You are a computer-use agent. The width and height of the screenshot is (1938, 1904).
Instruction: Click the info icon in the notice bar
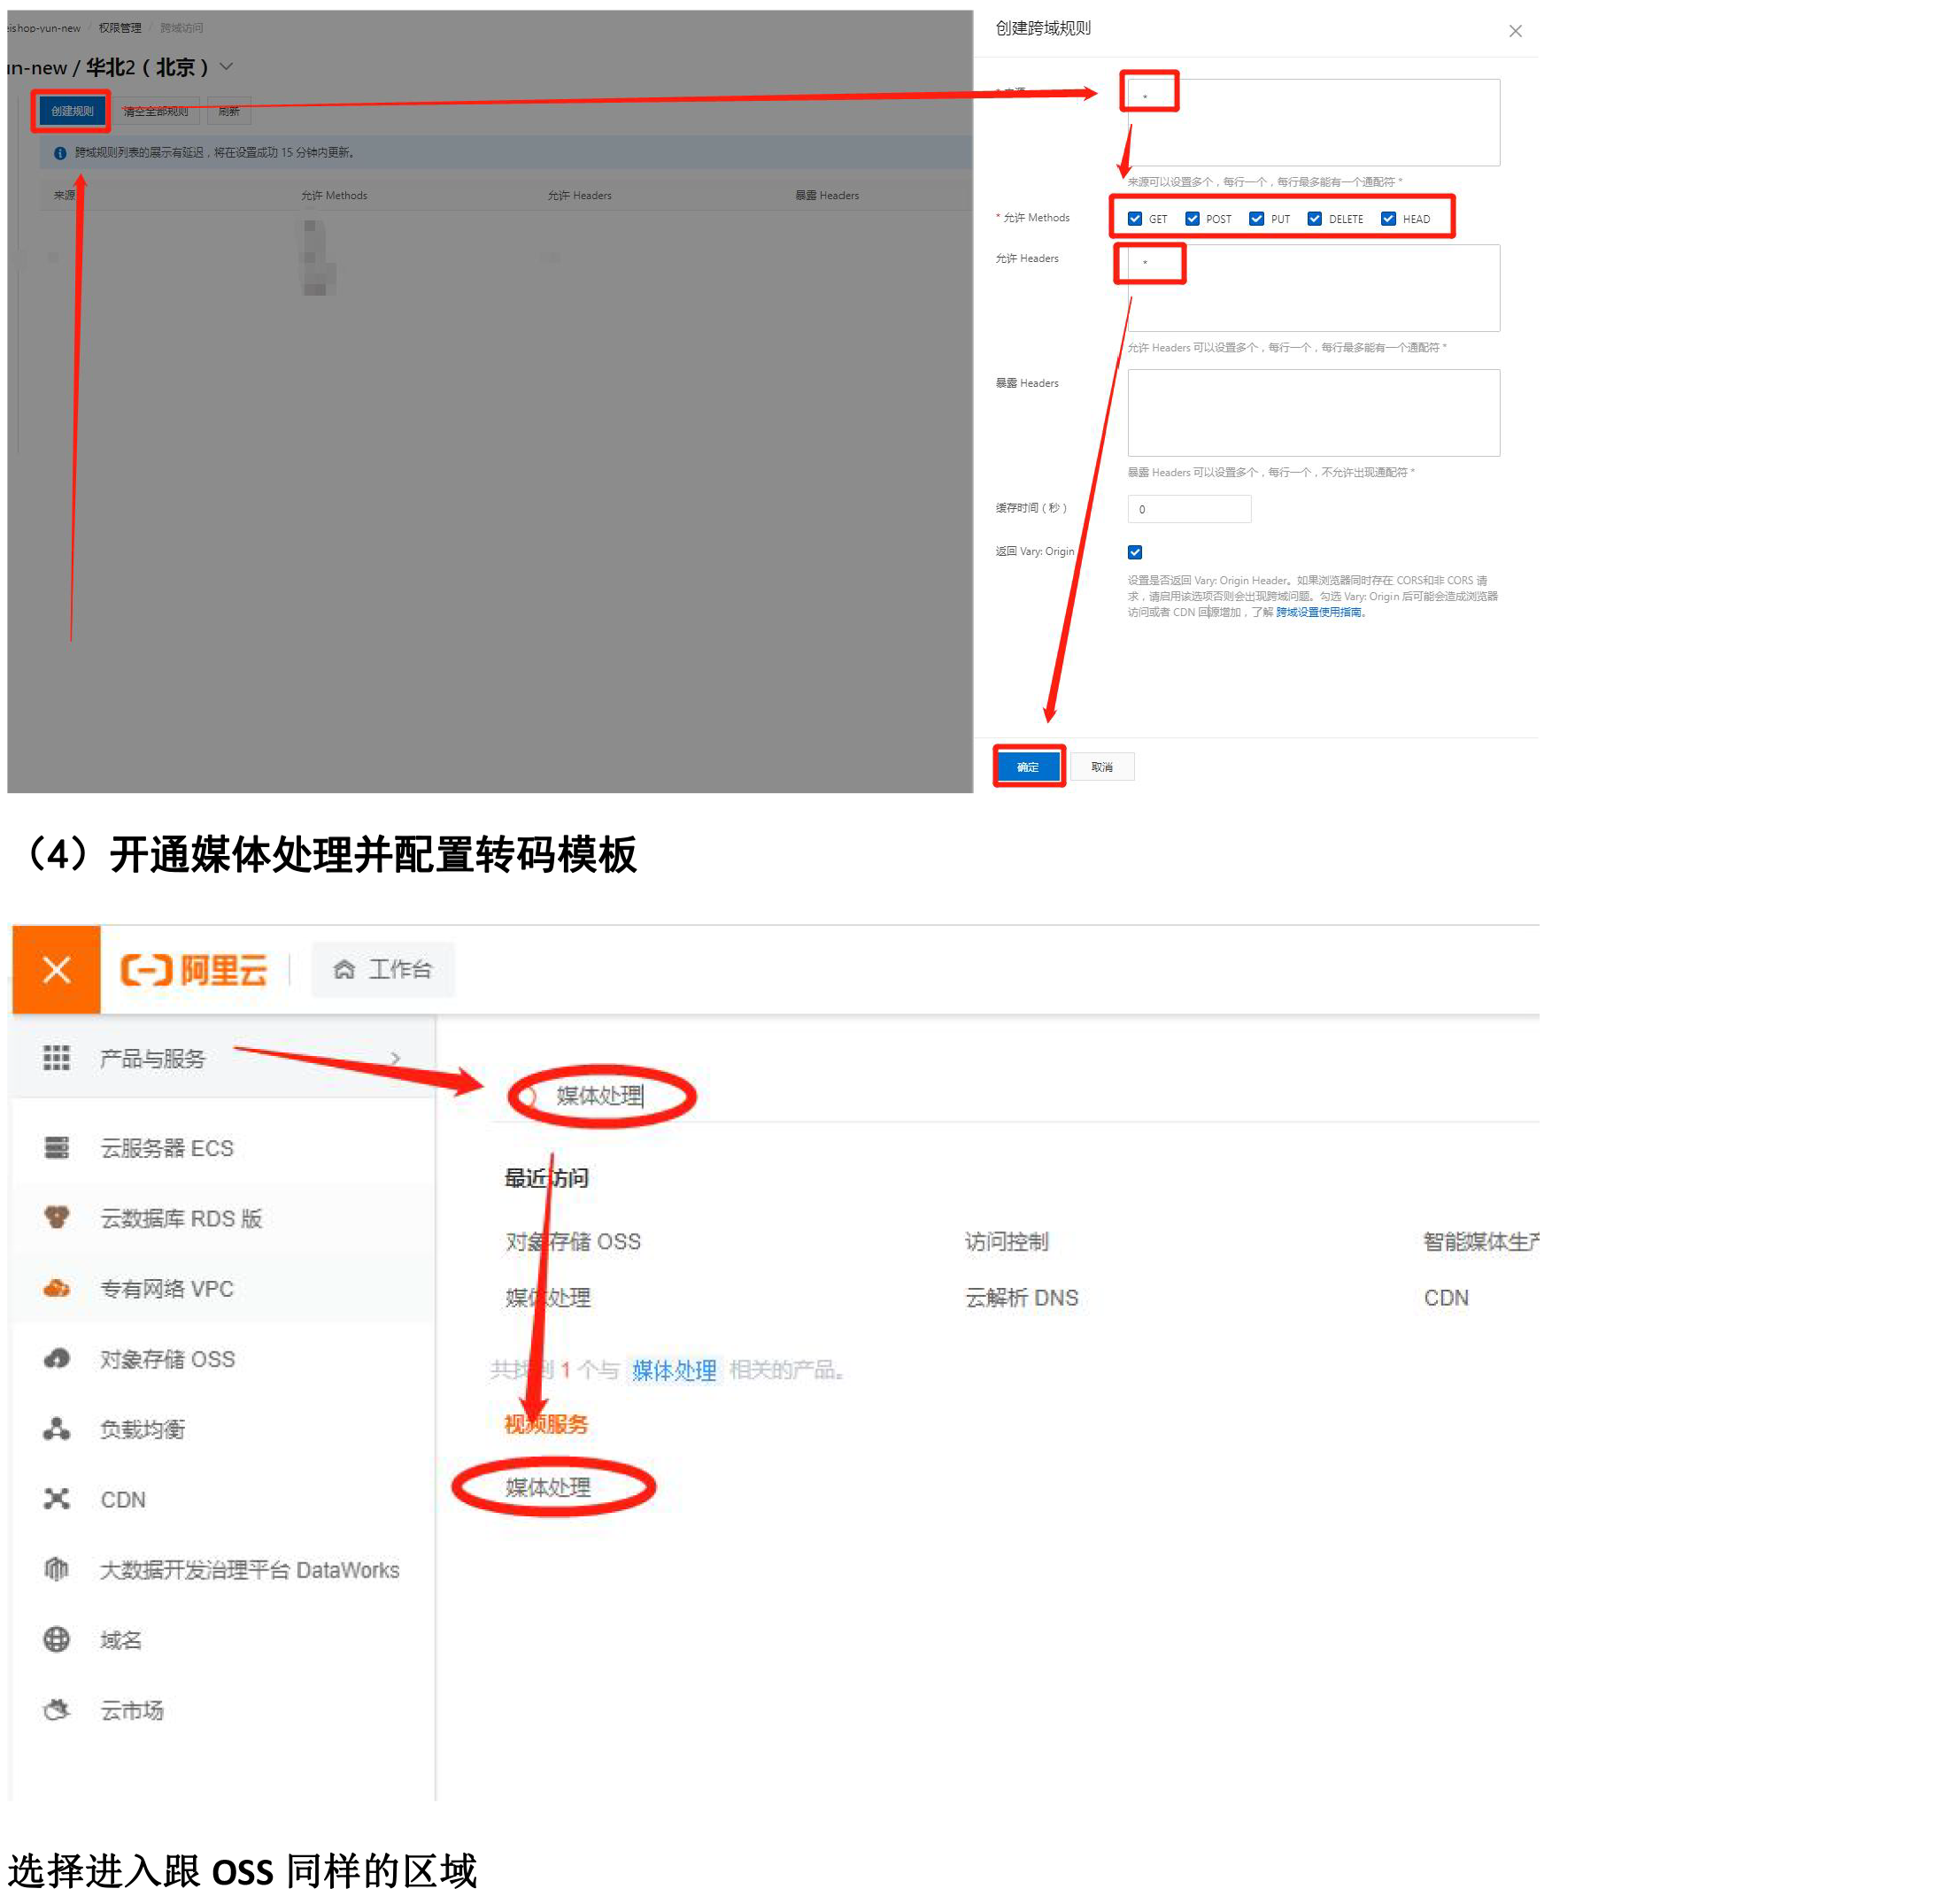point(60,153)
